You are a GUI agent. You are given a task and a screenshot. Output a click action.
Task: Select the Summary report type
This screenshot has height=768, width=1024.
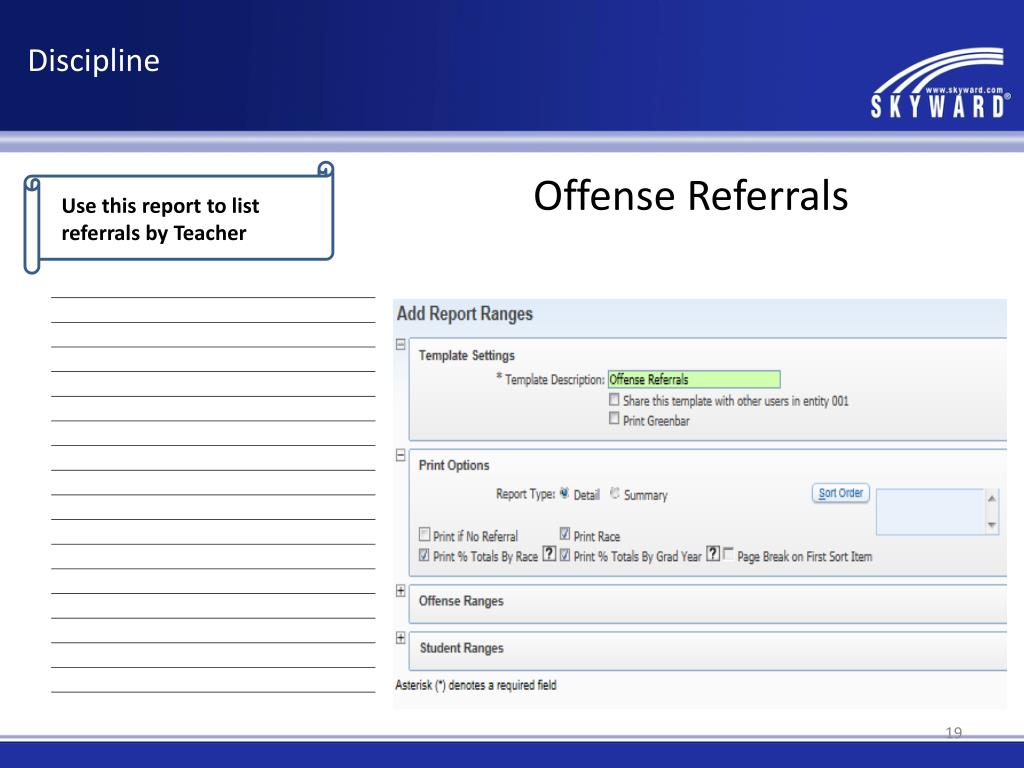click(x=615, y=494)
